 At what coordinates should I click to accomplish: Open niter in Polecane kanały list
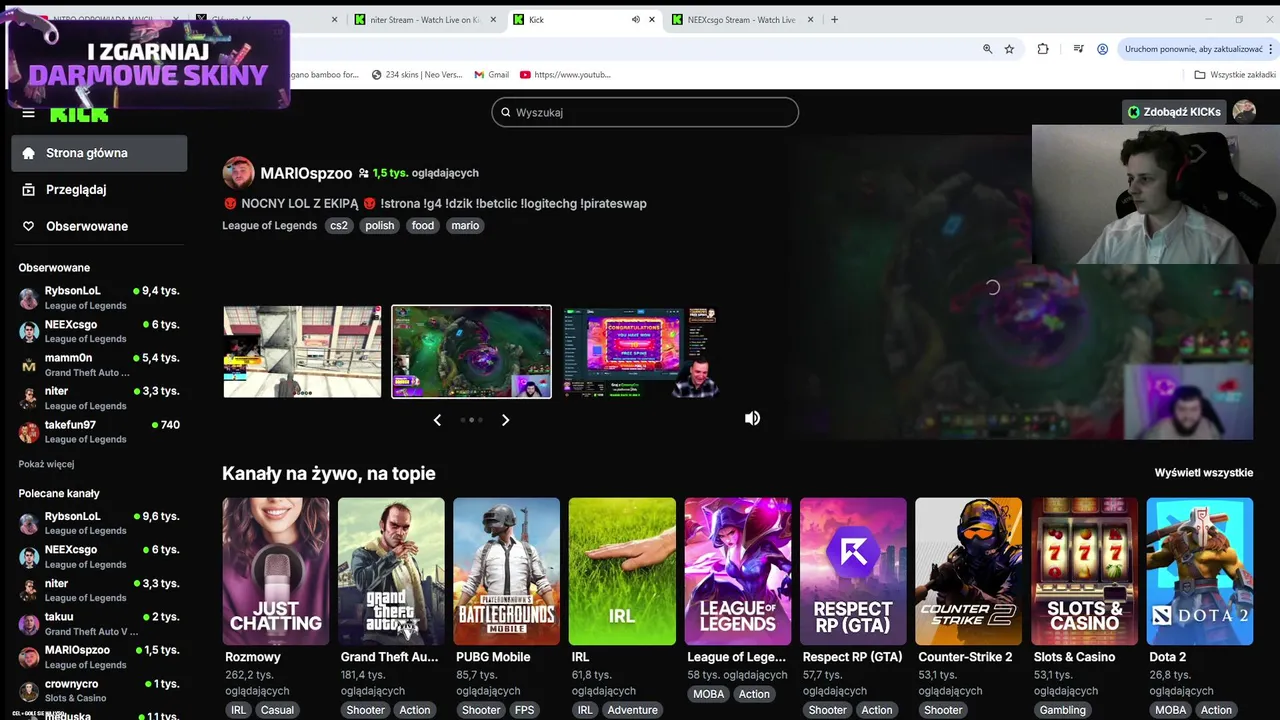[99, 590]
